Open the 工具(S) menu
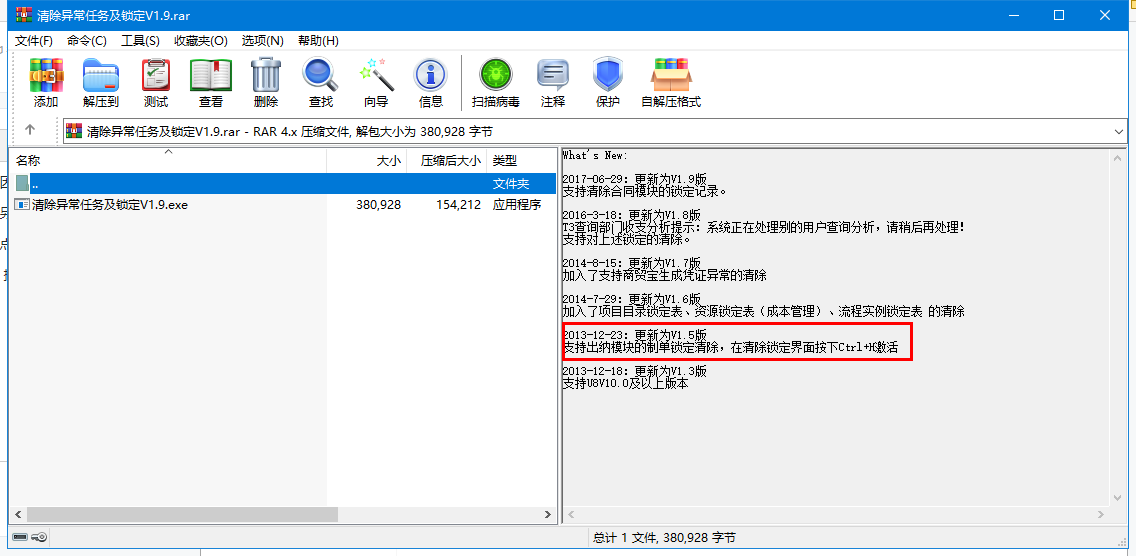 141,41
